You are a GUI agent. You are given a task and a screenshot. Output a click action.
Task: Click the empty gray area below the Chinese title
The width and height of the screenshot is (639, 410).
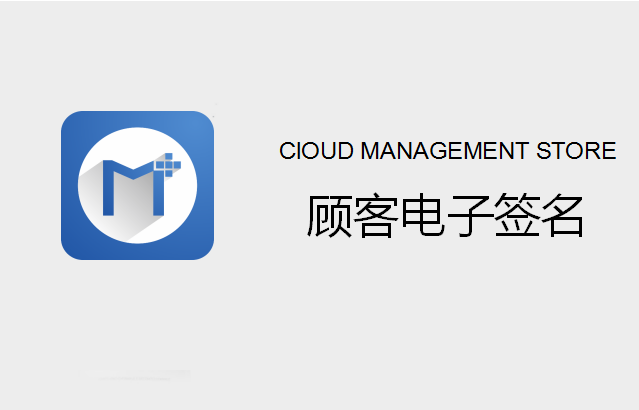coord(447,318)
